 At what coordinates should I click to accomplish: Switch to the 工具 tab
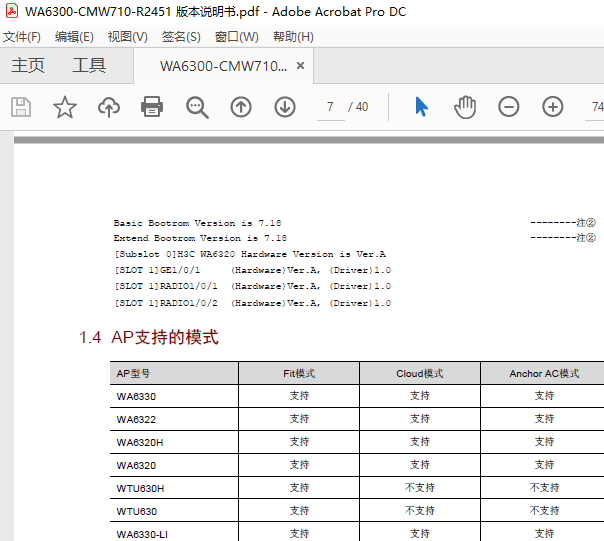click(x=89, y=66)
